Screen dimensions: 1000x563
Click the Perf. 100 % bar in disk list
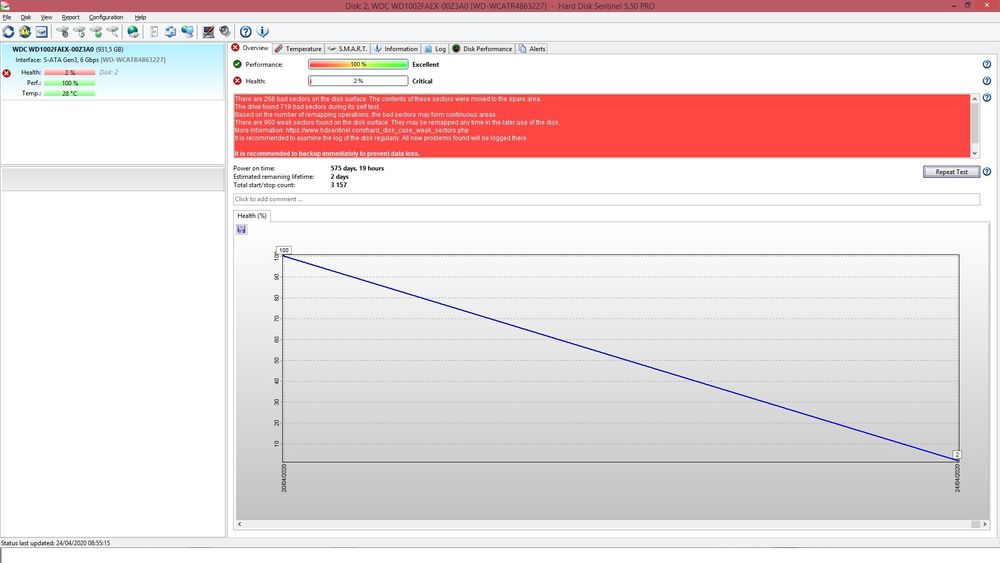70,83
